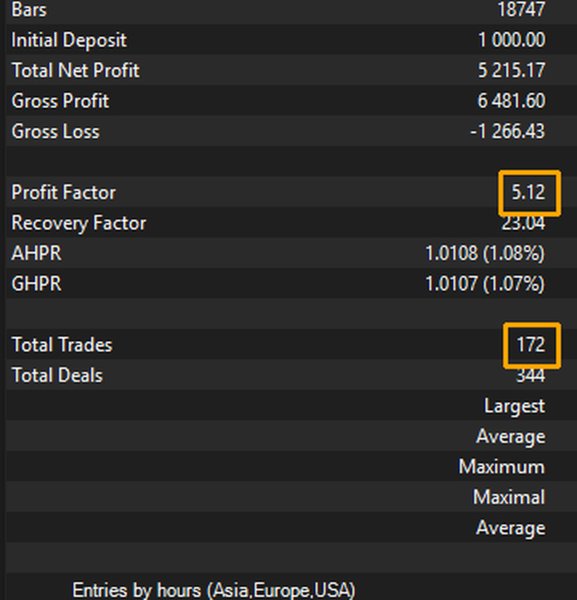Click the Maximum row heading

point(502,467)
